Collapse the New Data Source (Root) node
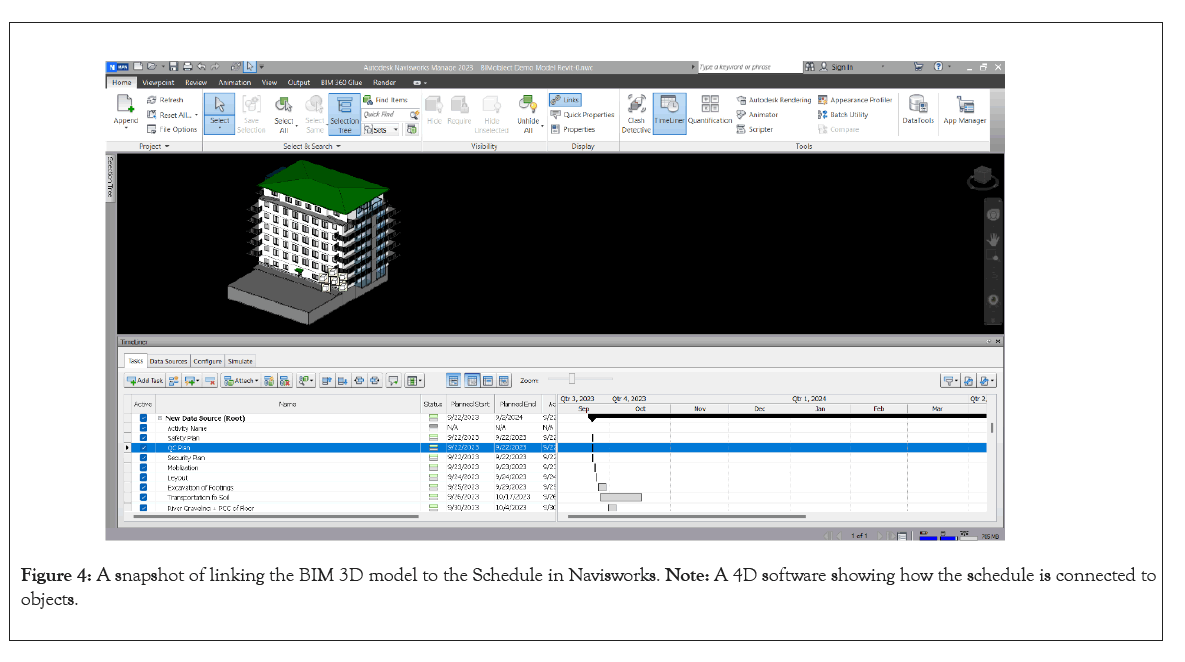 [x=159, y=417]
